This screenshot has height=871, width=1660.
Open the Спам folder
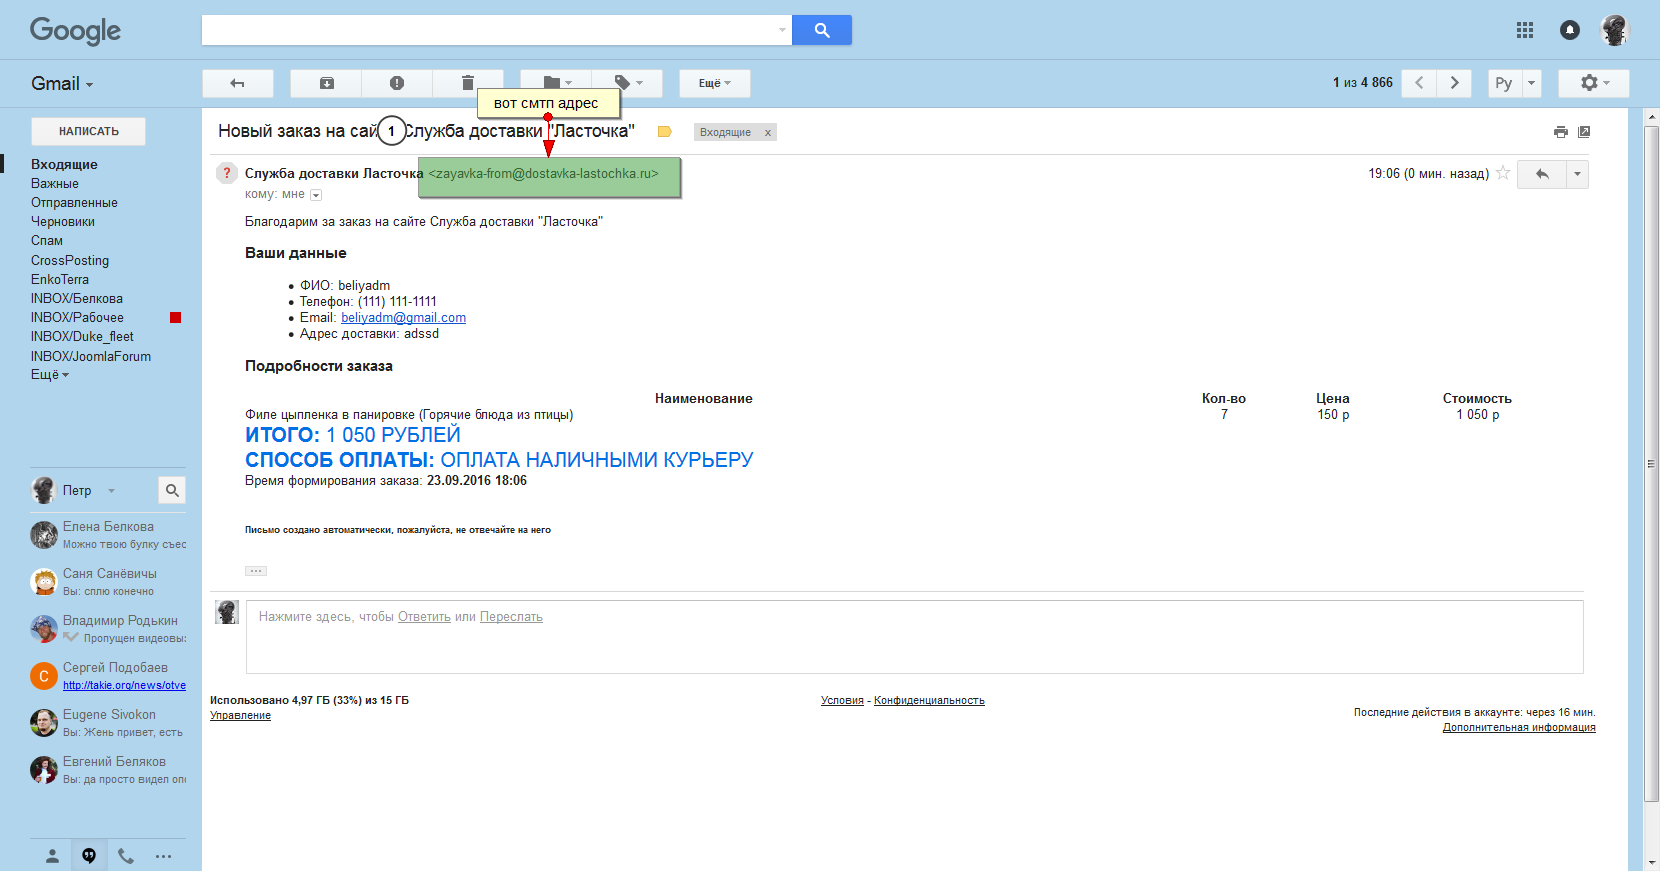(x=47, y=240)
